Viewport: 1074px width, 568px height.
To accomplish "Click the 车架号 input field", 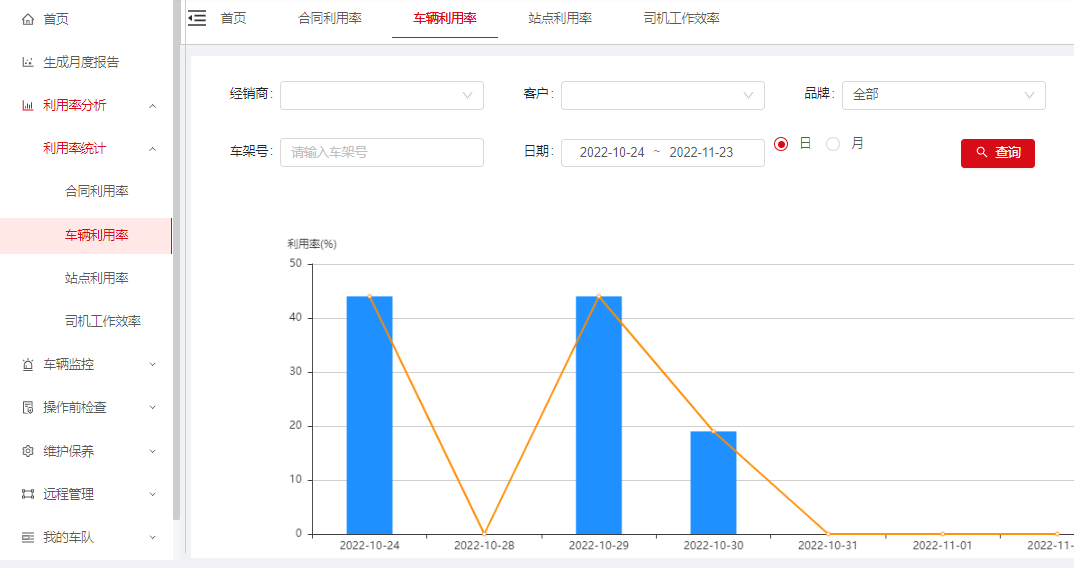I will (x=381, y=152).
